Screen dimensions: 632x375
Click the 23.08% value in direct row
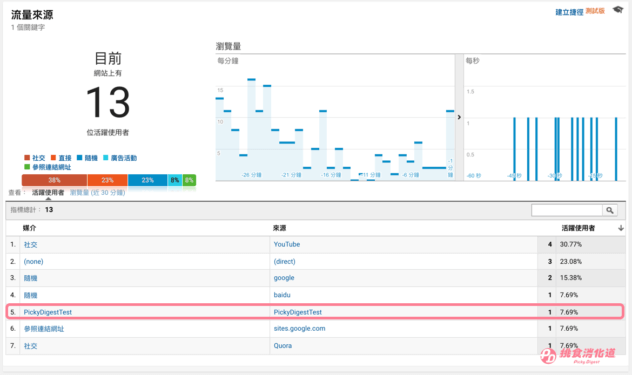[570, 261]
